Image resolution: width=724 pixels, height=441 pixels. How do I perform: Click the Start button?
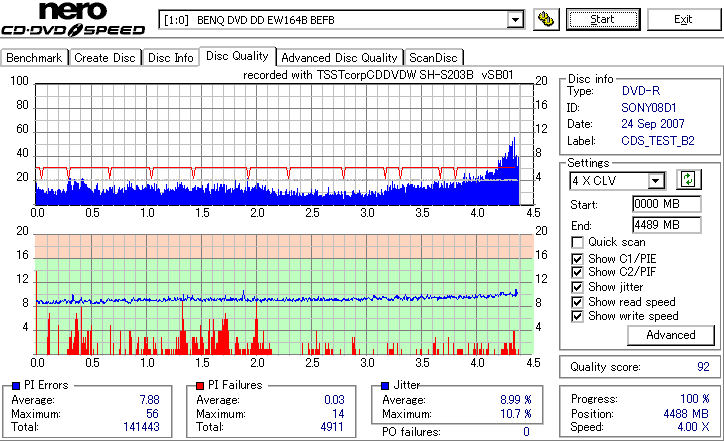(x=603, y=19)
